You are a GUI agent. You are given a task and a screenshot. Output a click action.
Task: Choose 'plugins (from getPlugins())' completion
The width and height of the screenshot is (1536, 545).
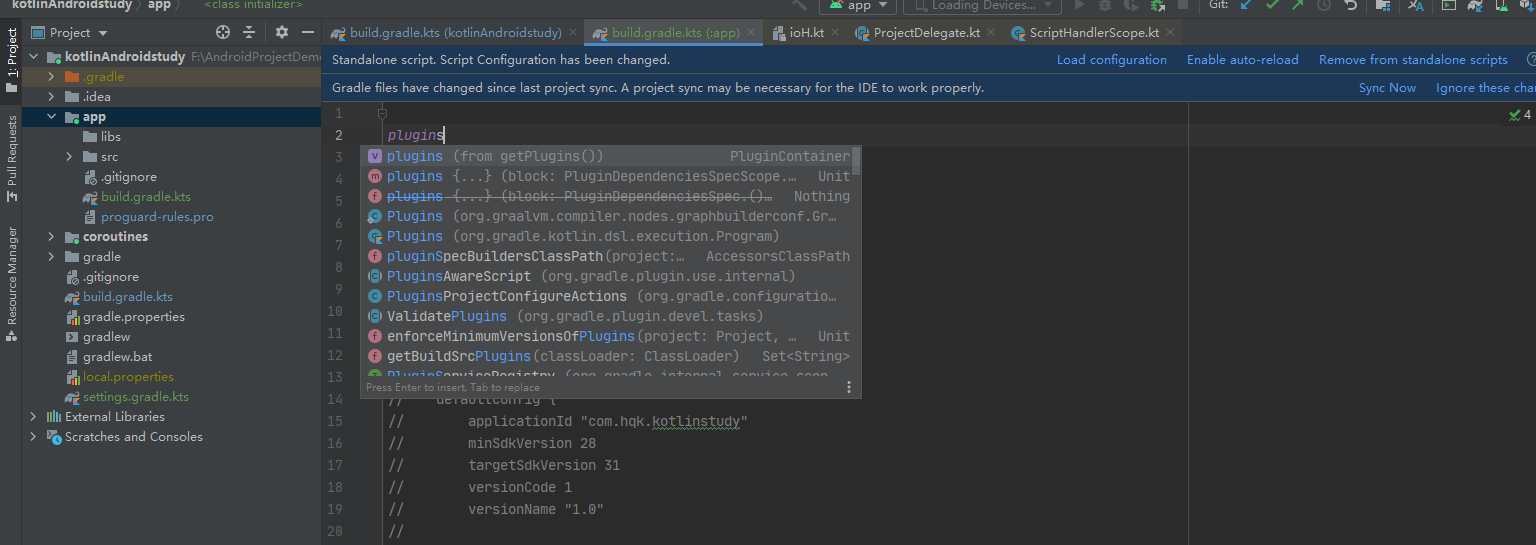(607, 156)
